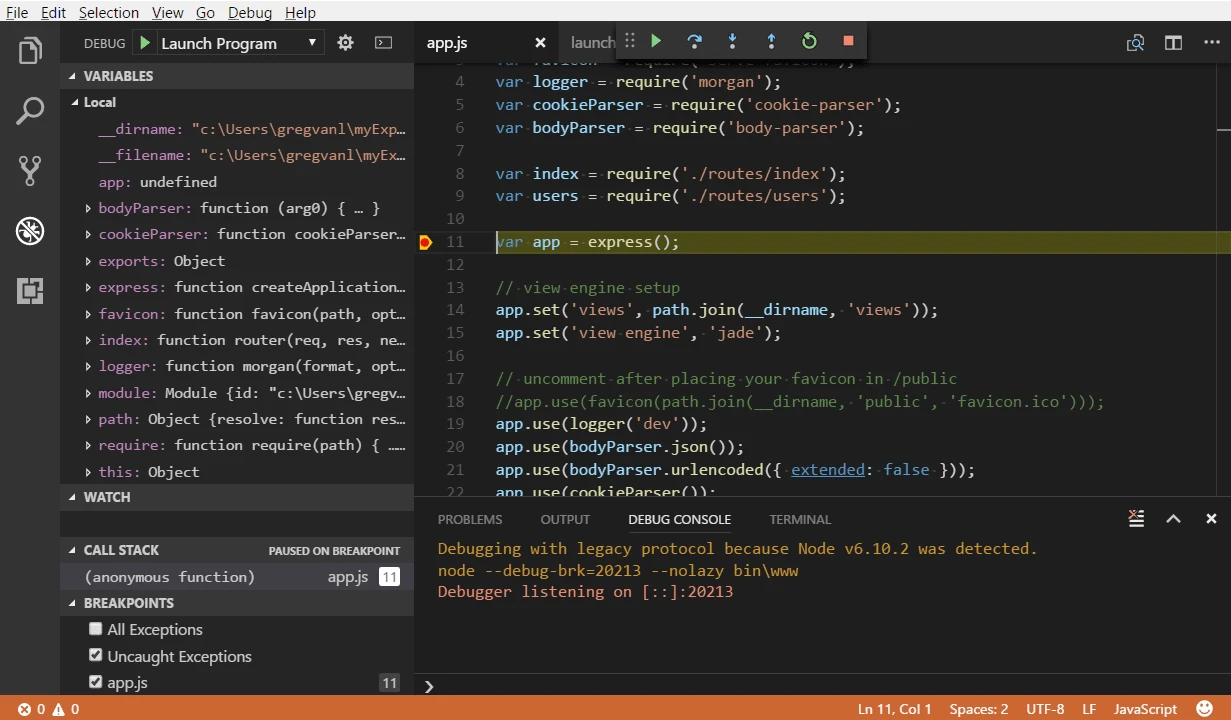Enable the All Exceptions breakpoint
Viewport: 1231px width, 720px height.
pos(95,628)
